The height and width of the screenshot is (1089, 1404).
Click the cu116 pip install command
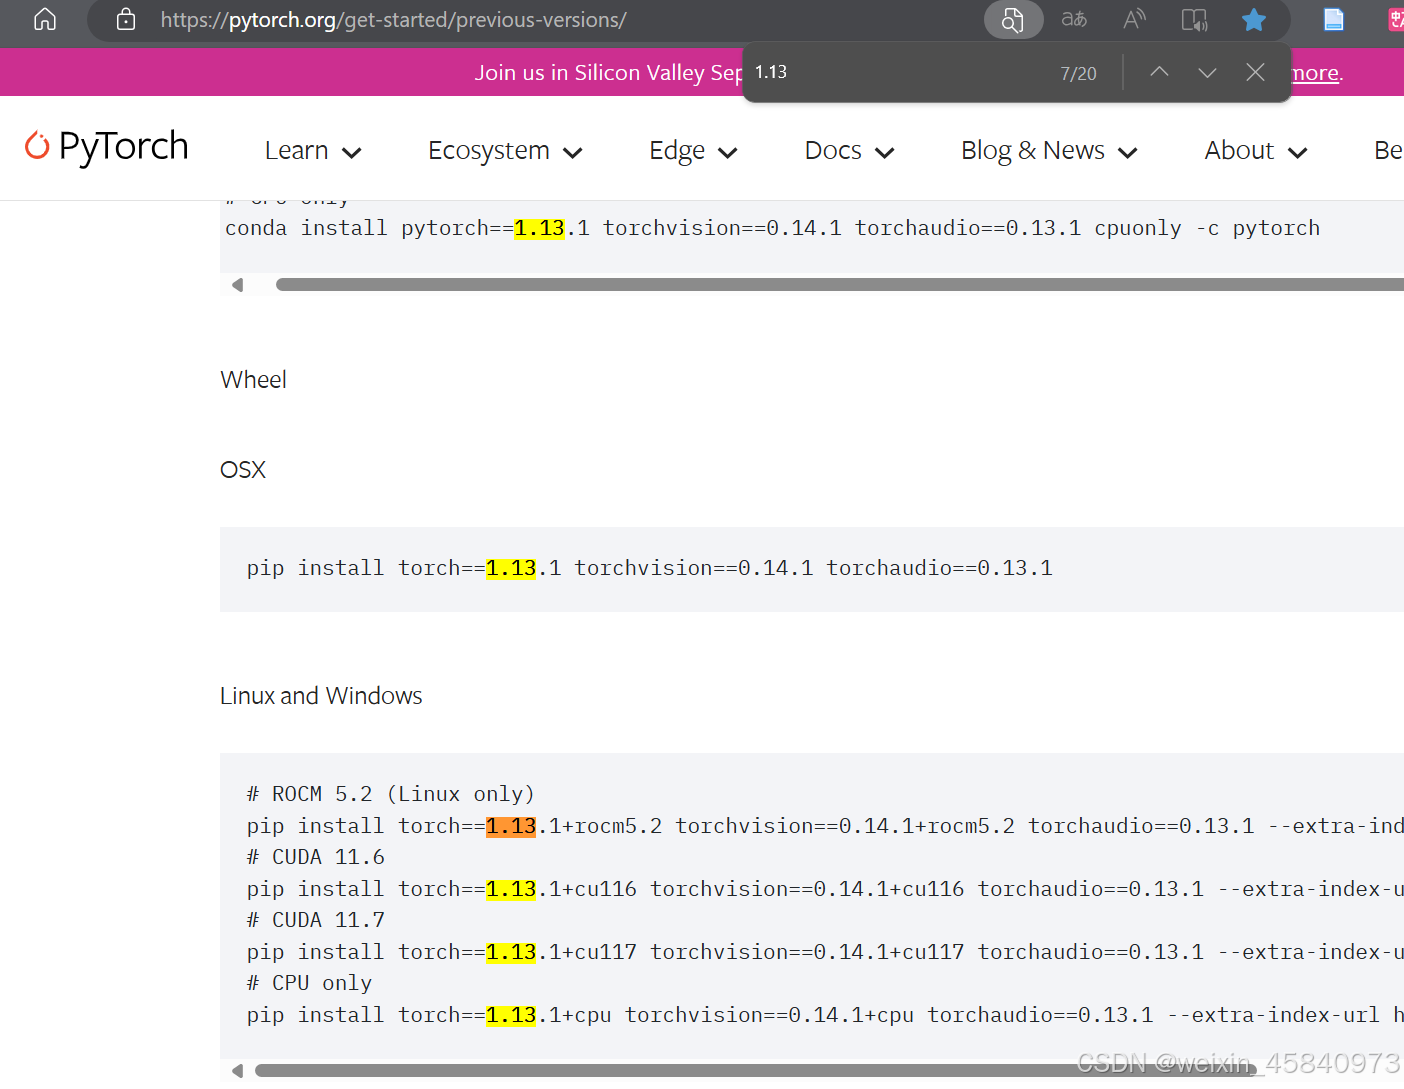(x=825, y=889)
